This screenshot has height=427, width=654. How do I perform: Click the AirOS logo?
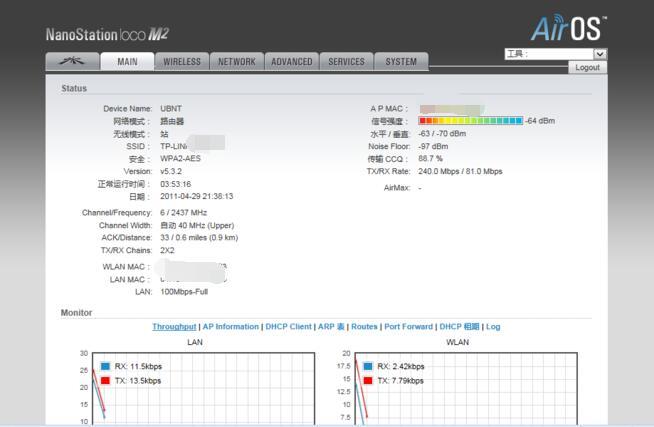(x=568, y=28)
